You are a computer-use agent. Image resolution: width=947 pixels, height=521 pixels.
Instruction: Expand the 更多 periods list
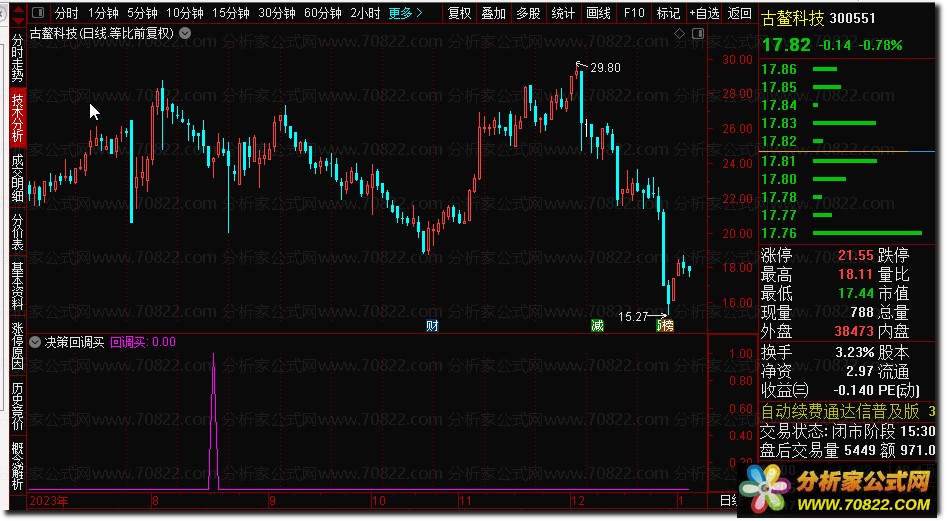click(x=405, y=13)
